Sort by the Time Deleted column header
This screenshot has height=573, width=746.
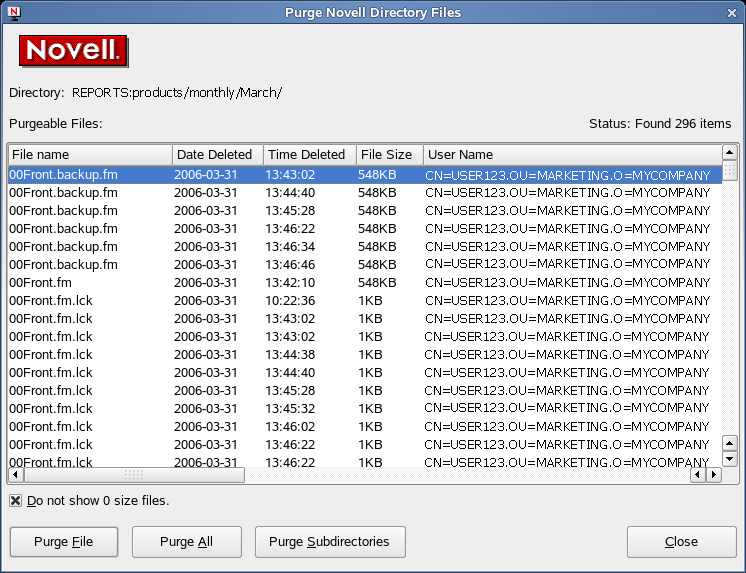(x=310, y=155)
